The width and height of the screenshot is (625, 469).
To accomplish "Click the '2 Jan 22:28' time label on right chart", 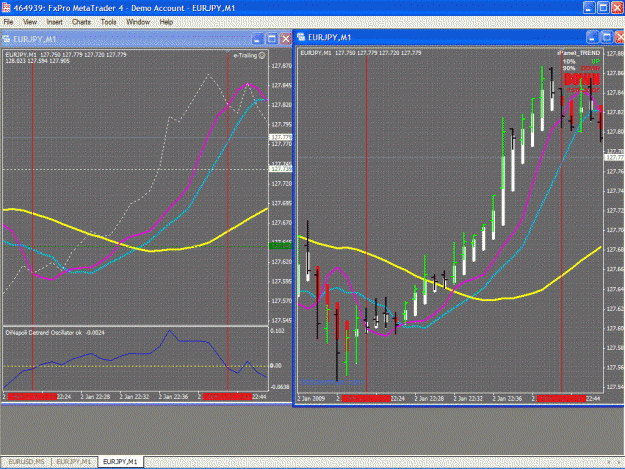I will (429, 398).
